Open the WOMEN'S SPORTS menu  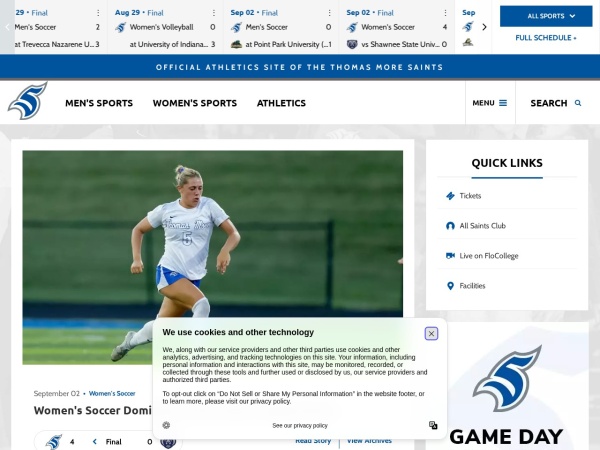point(195,103)
